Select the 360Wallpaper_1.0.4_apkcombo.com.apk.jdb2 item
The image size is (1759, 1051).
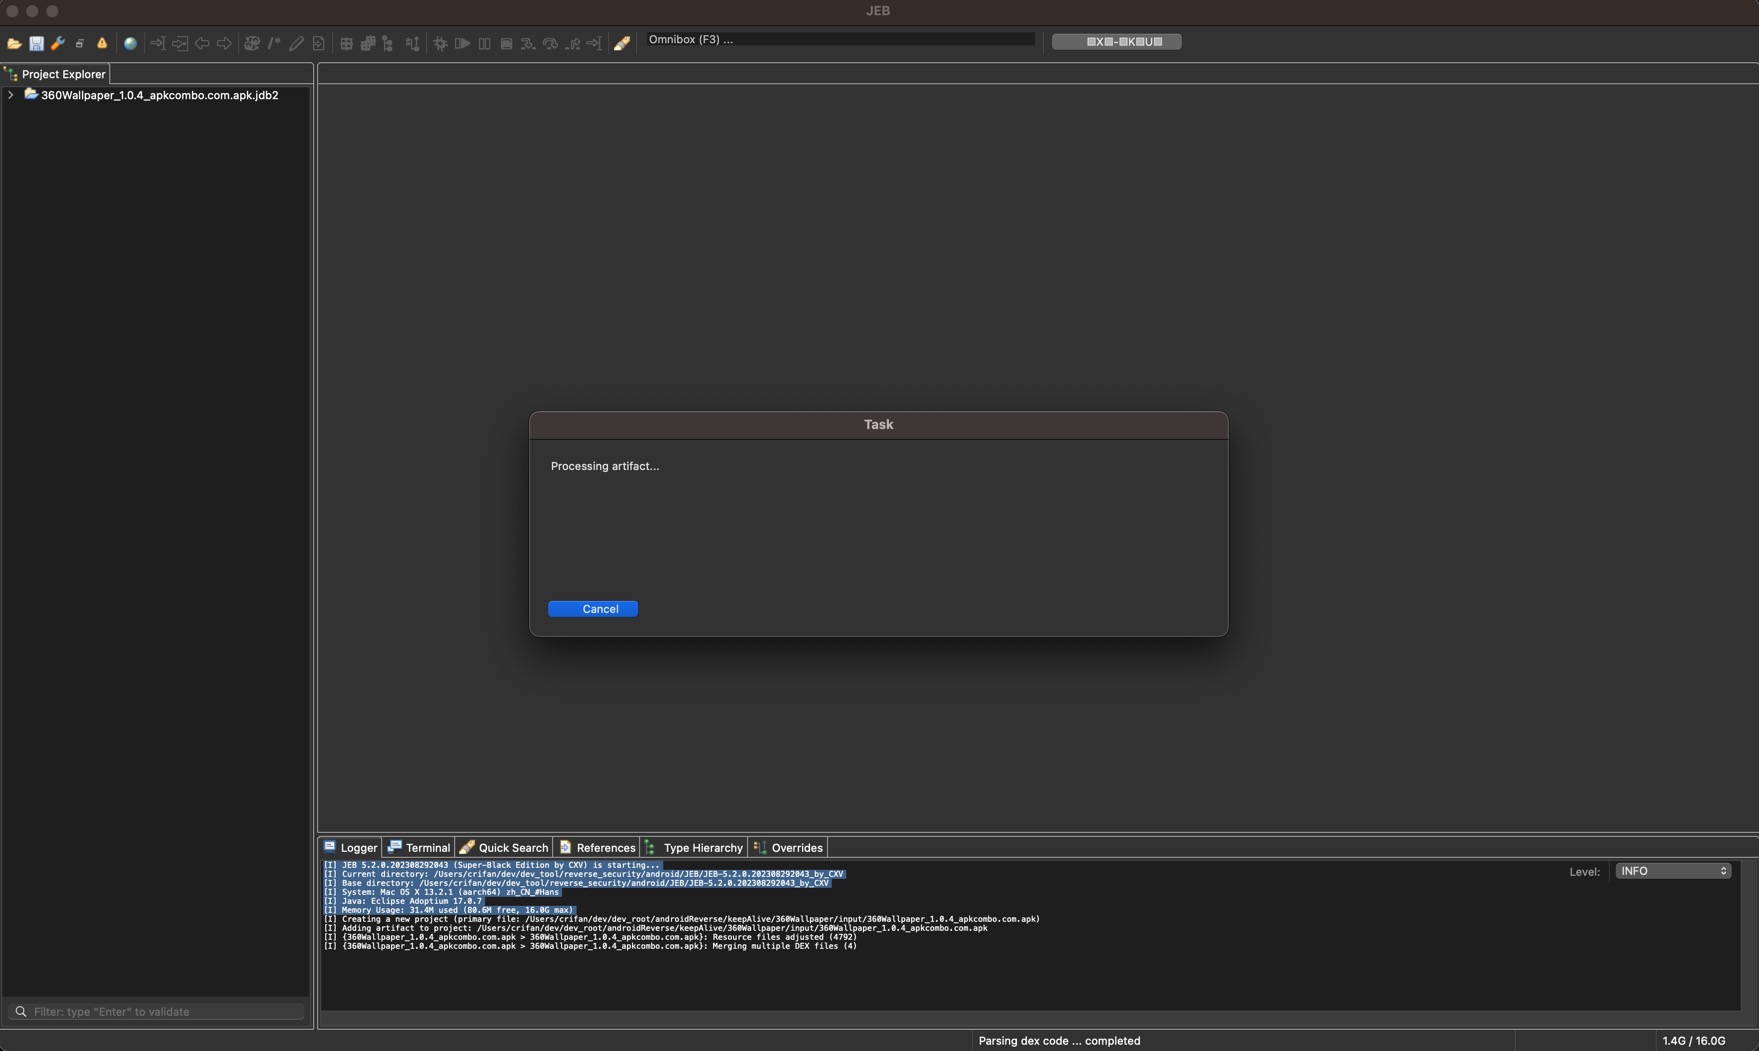coord(159,95)
